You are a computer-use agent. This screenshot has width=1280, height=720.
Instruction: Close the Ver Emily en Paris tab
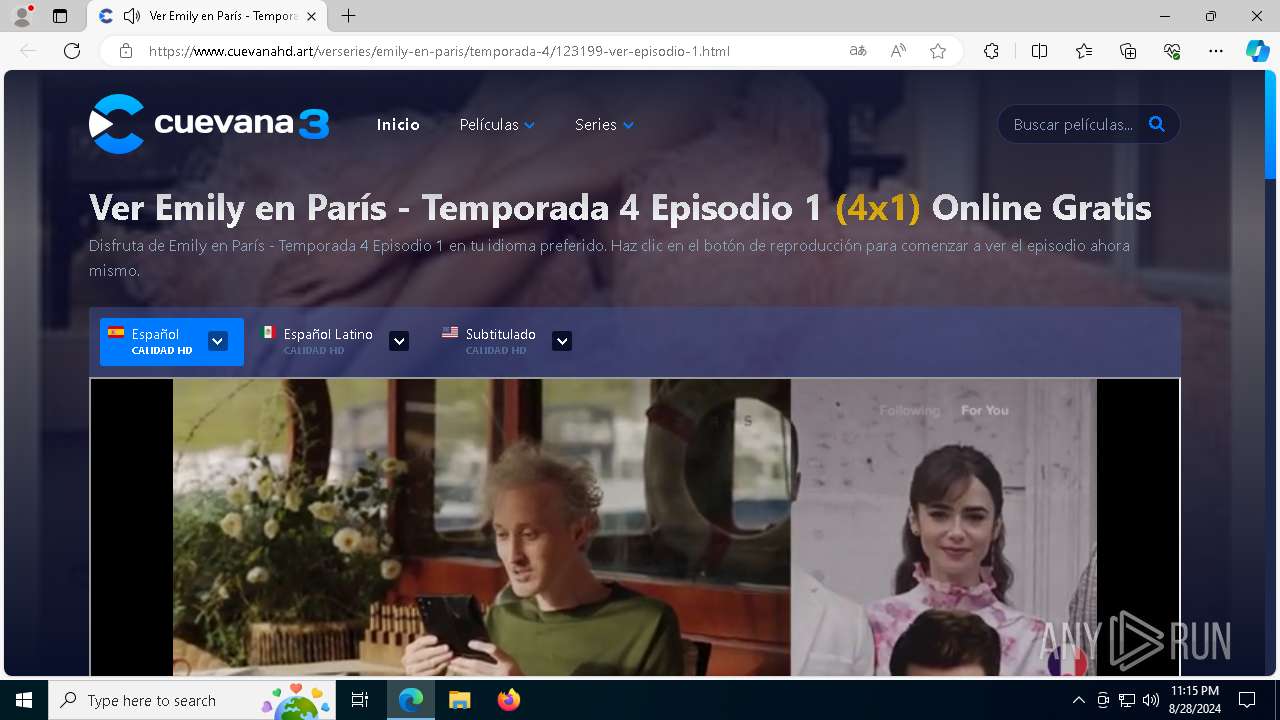click(311, 16)
